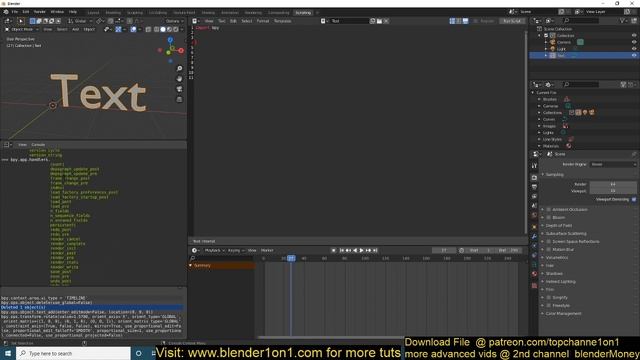Hide the Collection via its eye icon

coord(634,36)
